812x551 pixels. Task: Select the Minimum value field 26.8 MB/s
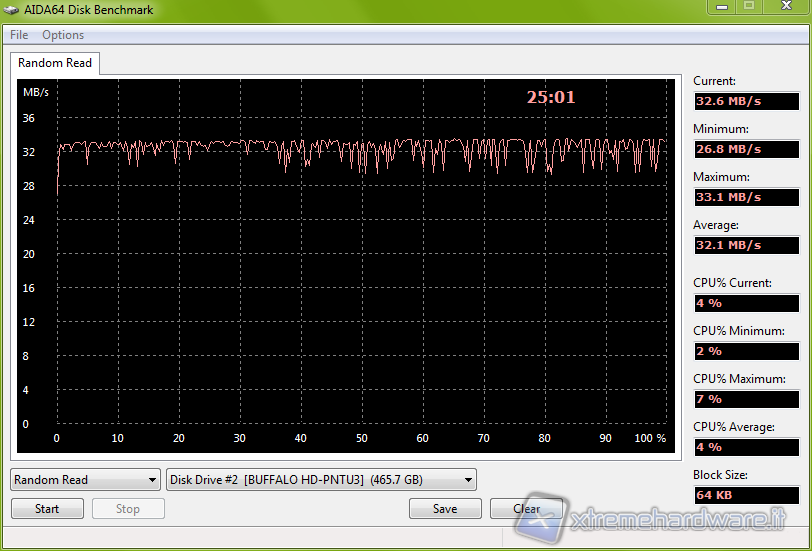coord(746,149)
